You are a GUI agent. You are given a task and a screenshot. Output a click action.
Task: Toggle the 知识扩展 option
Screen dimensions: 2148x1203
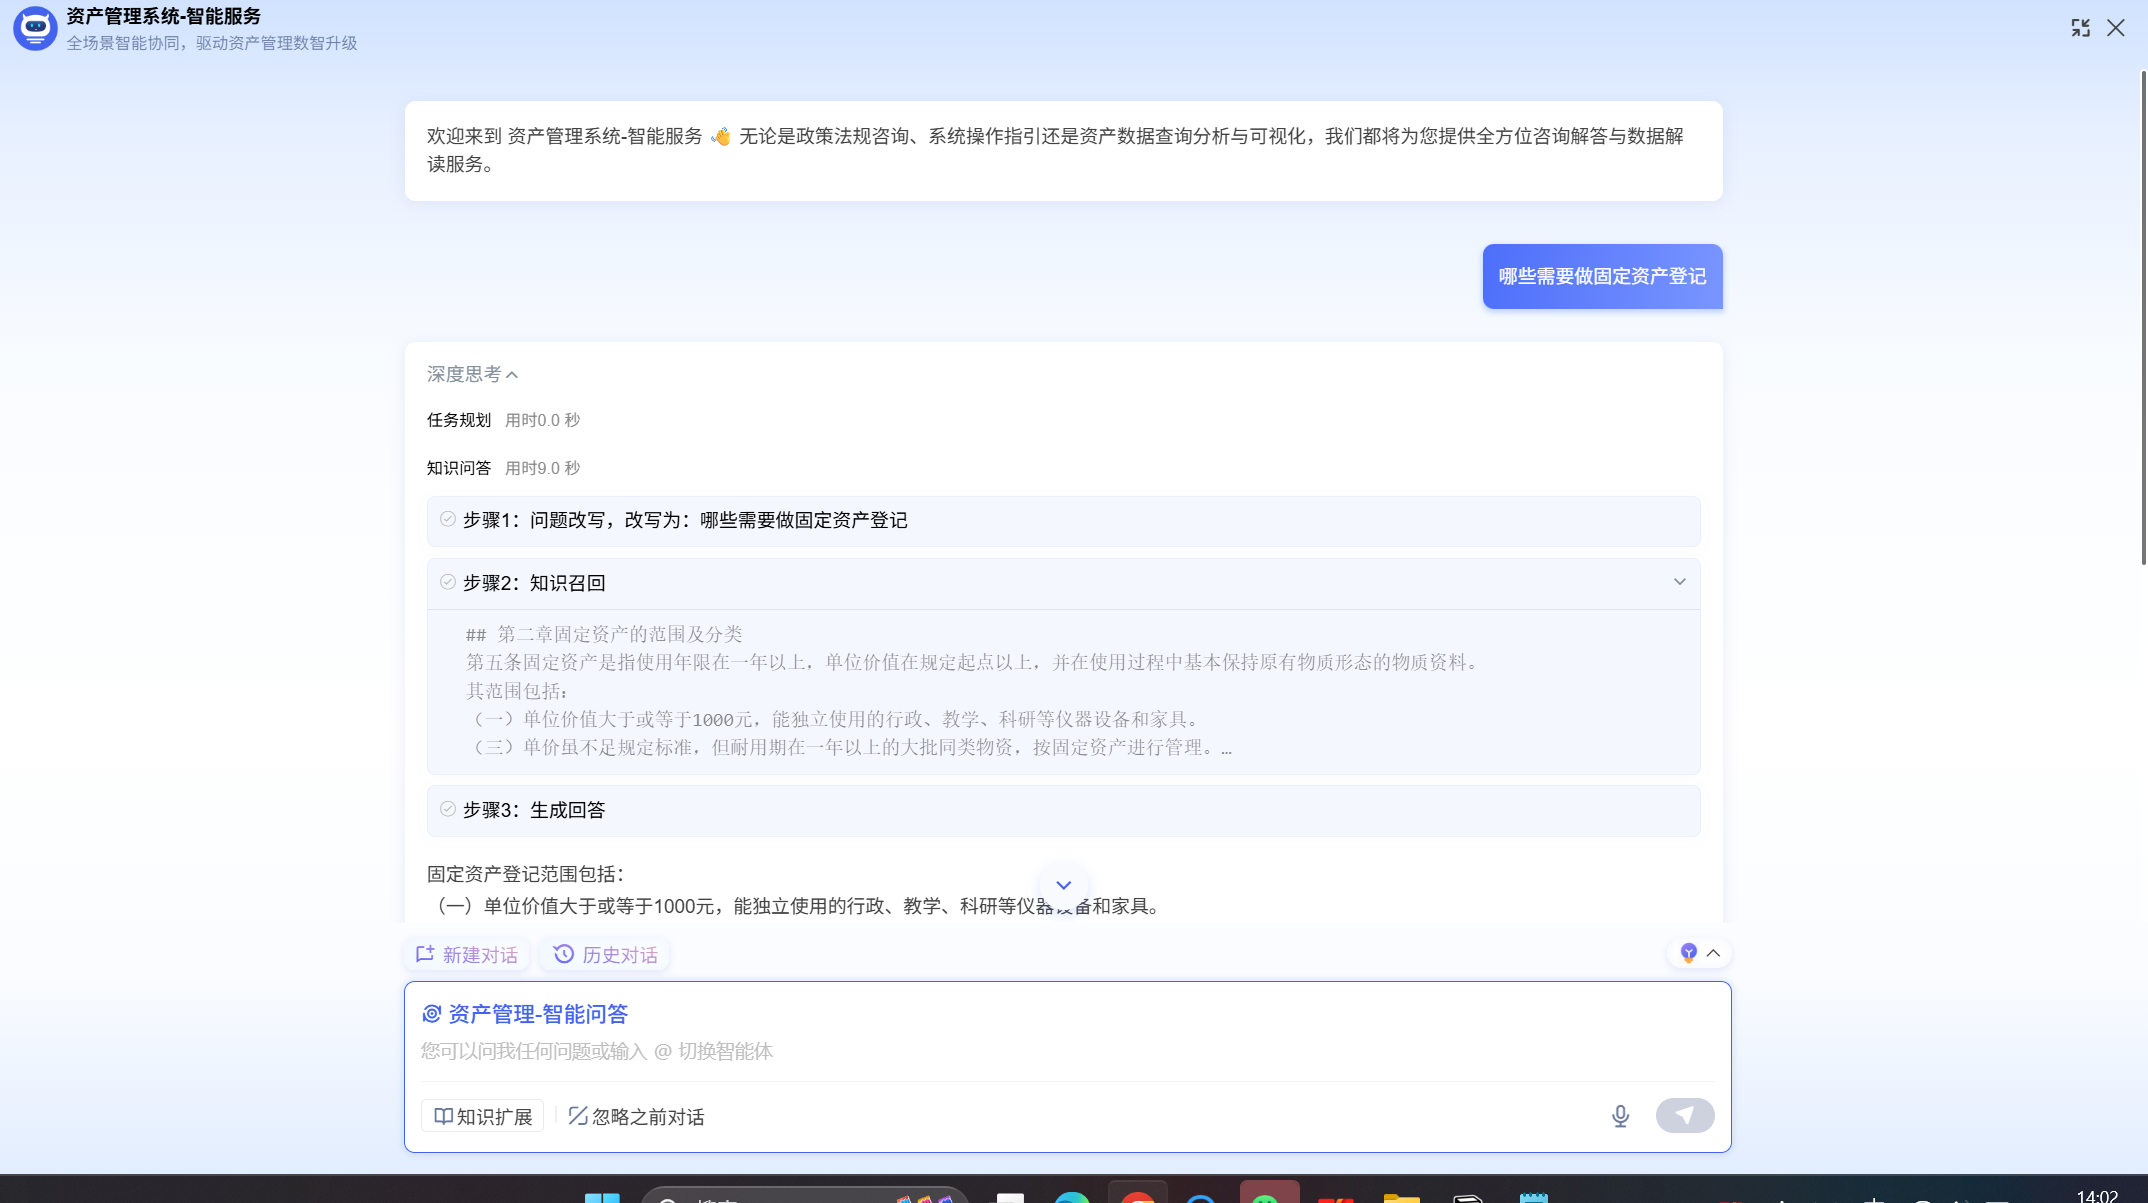483,1116
